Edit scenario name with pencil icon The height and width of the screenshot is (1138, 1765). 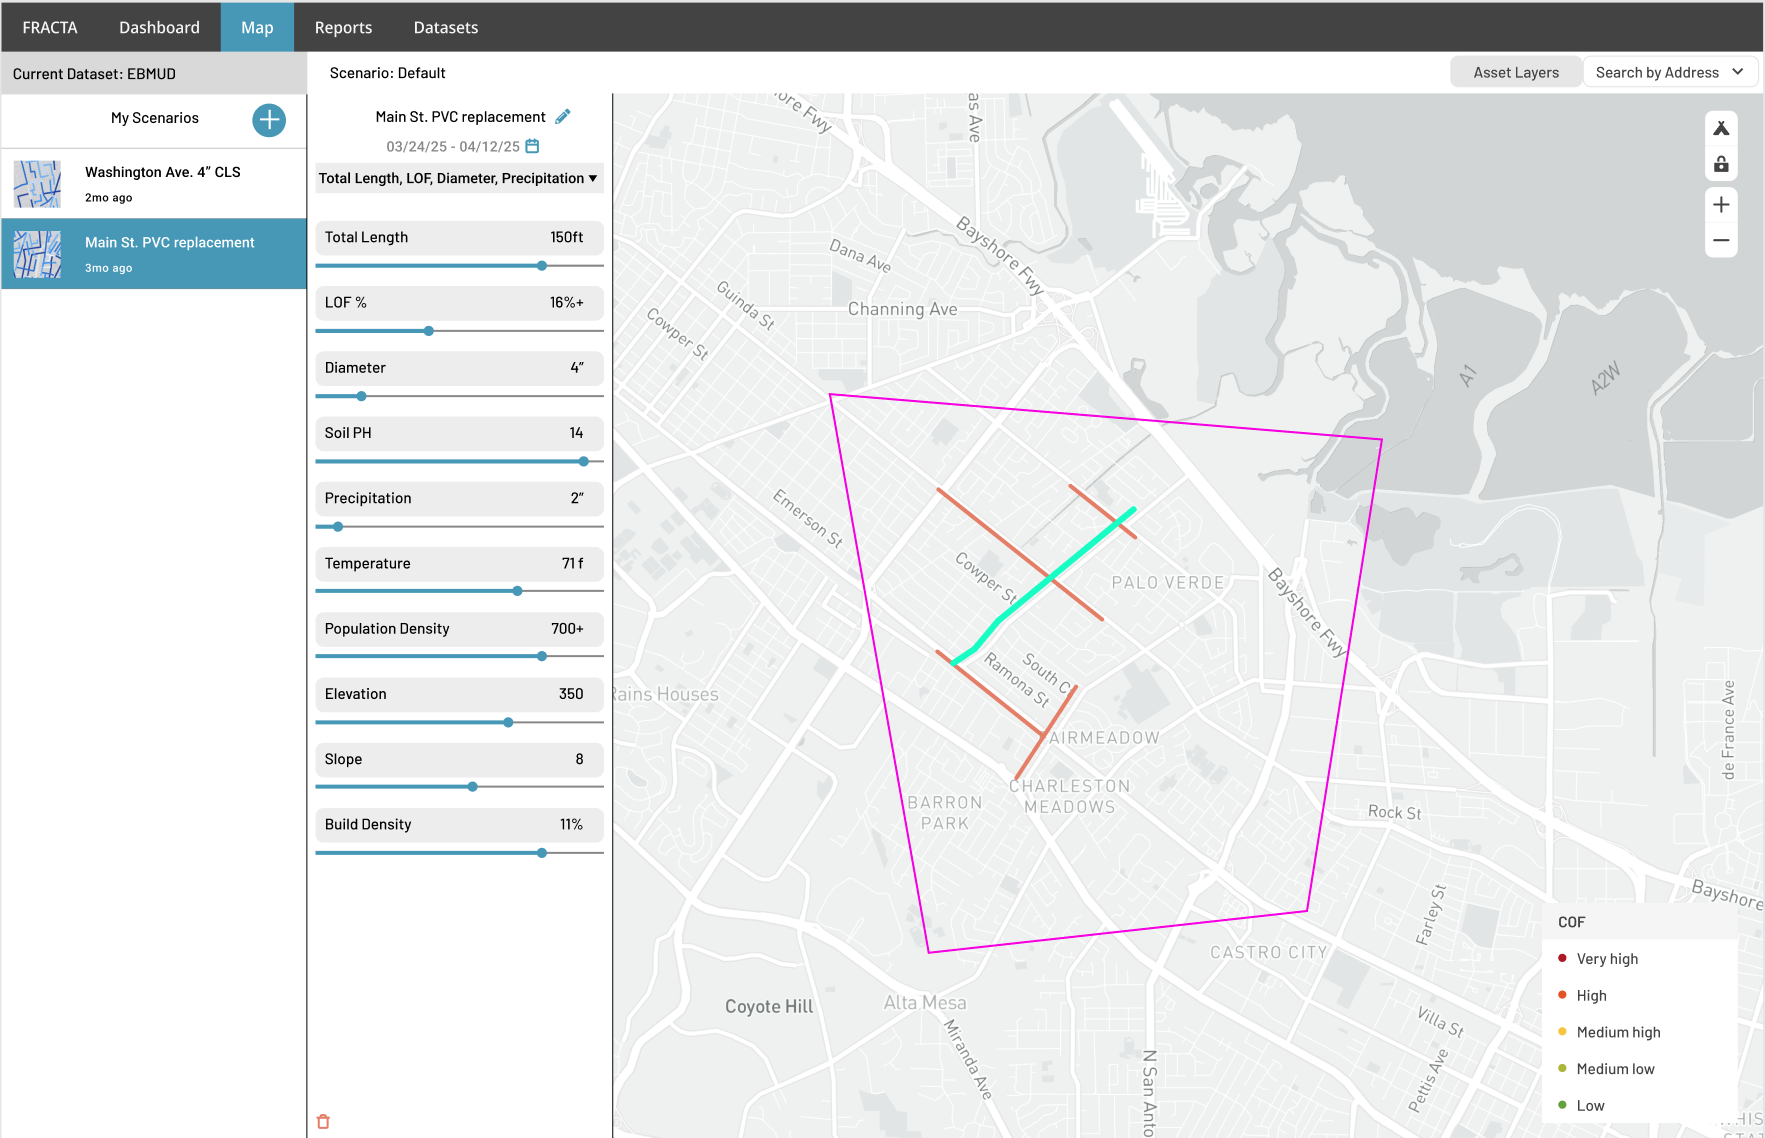563,117
